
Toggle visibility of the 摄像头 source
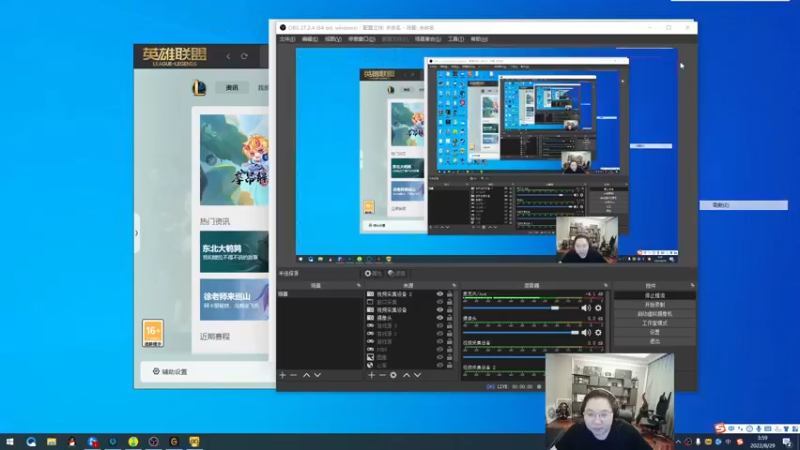coord(440,317)
